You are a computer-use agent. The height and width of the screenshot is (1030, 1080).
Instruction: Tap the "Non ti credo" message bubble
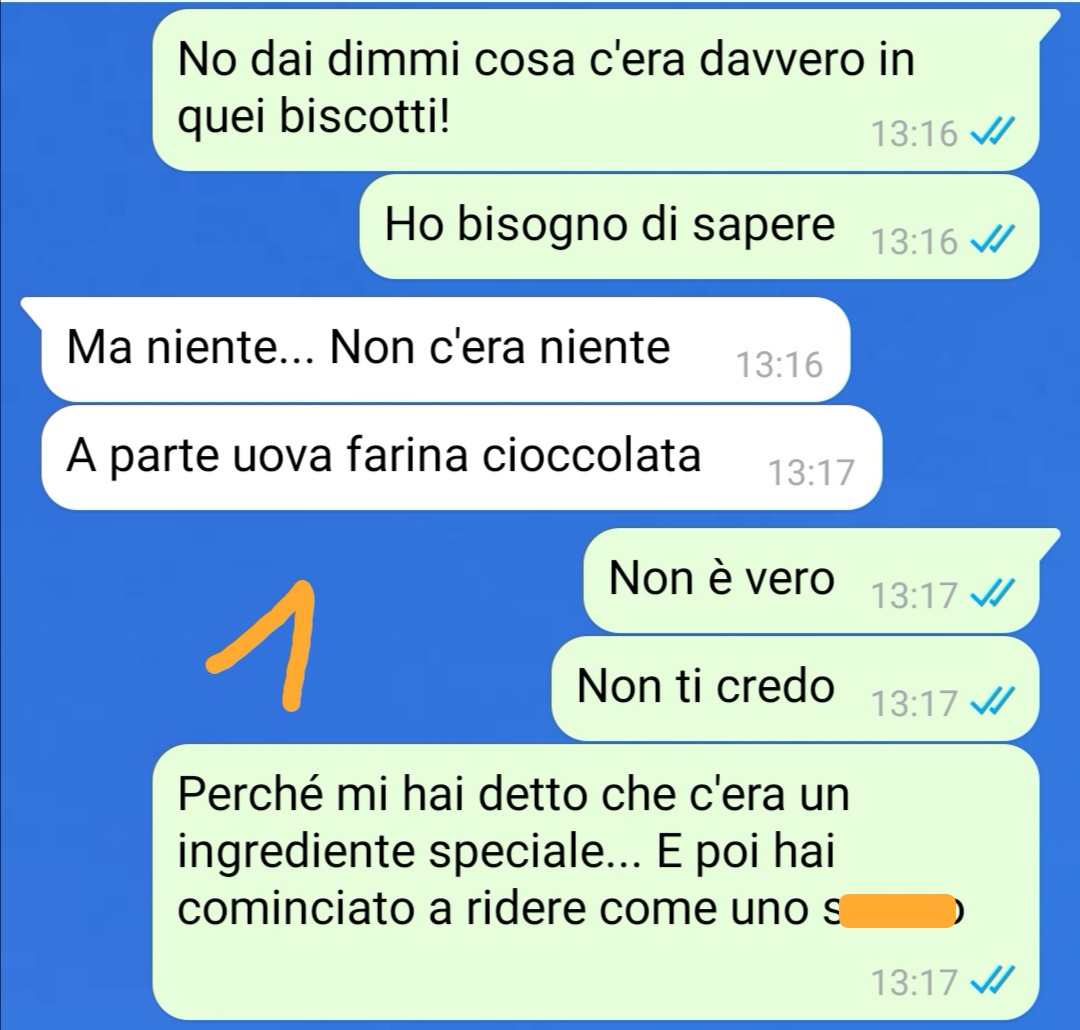click(796, 688)
